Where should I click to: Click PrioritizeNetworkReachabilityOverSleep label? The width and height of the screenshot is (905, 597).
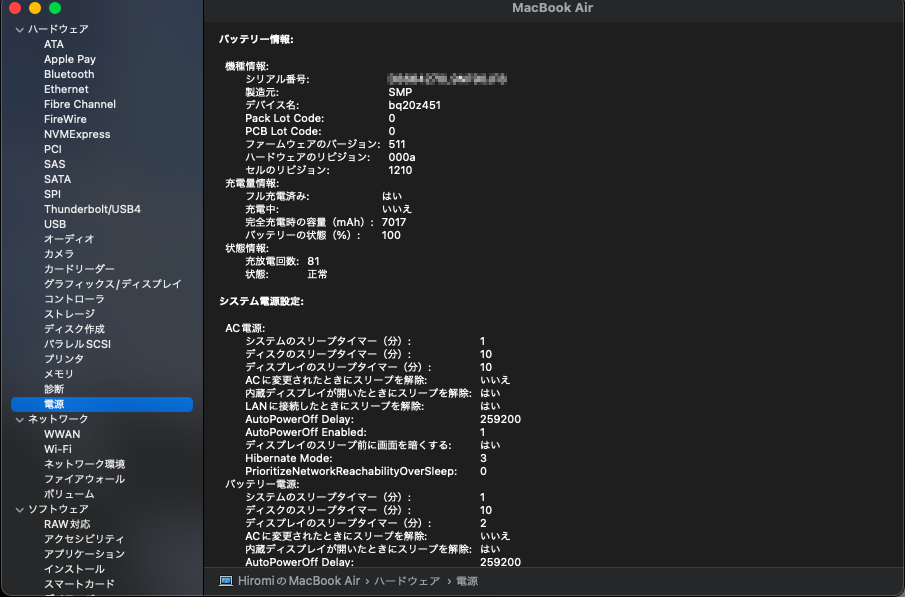(x=351, y=471)
